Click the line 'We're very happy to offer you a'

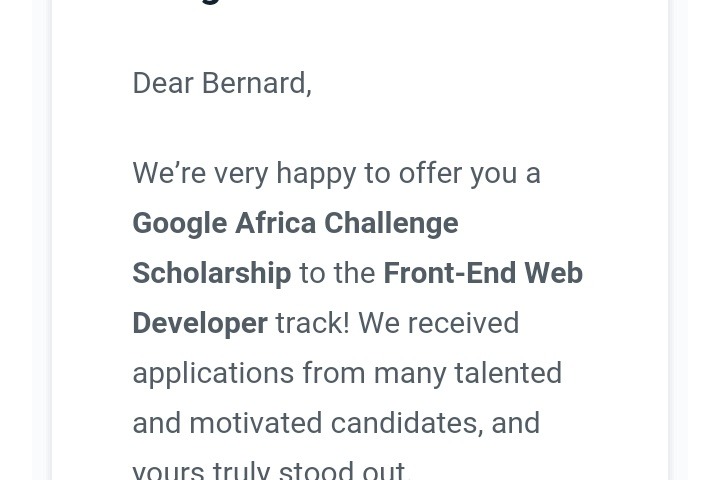337,174
